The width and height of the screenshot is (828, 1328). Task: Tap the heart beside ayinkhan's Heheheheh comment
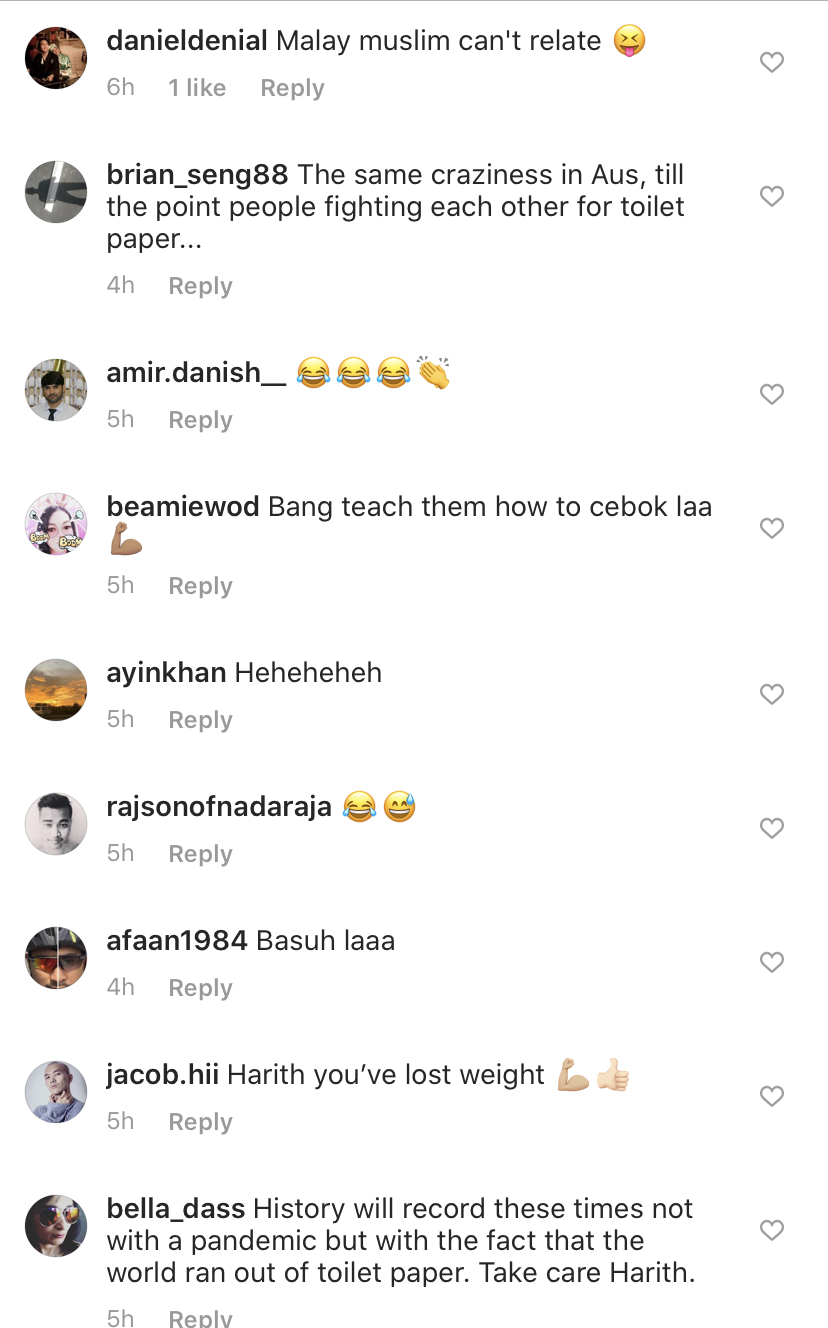click(771, 694)
